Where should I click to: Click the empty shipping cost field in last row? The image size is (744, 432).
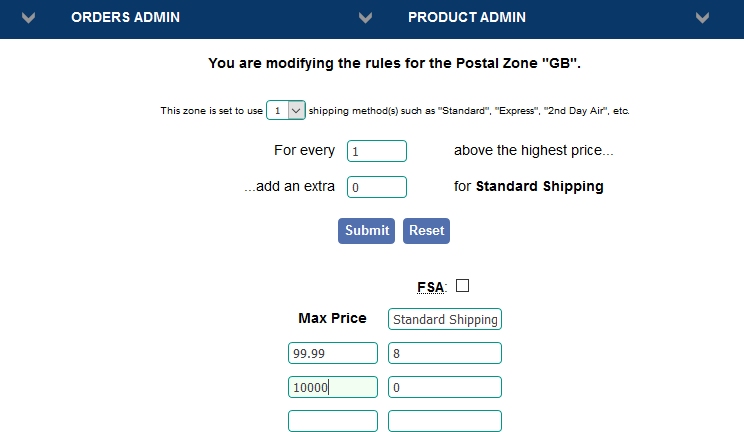444,421
